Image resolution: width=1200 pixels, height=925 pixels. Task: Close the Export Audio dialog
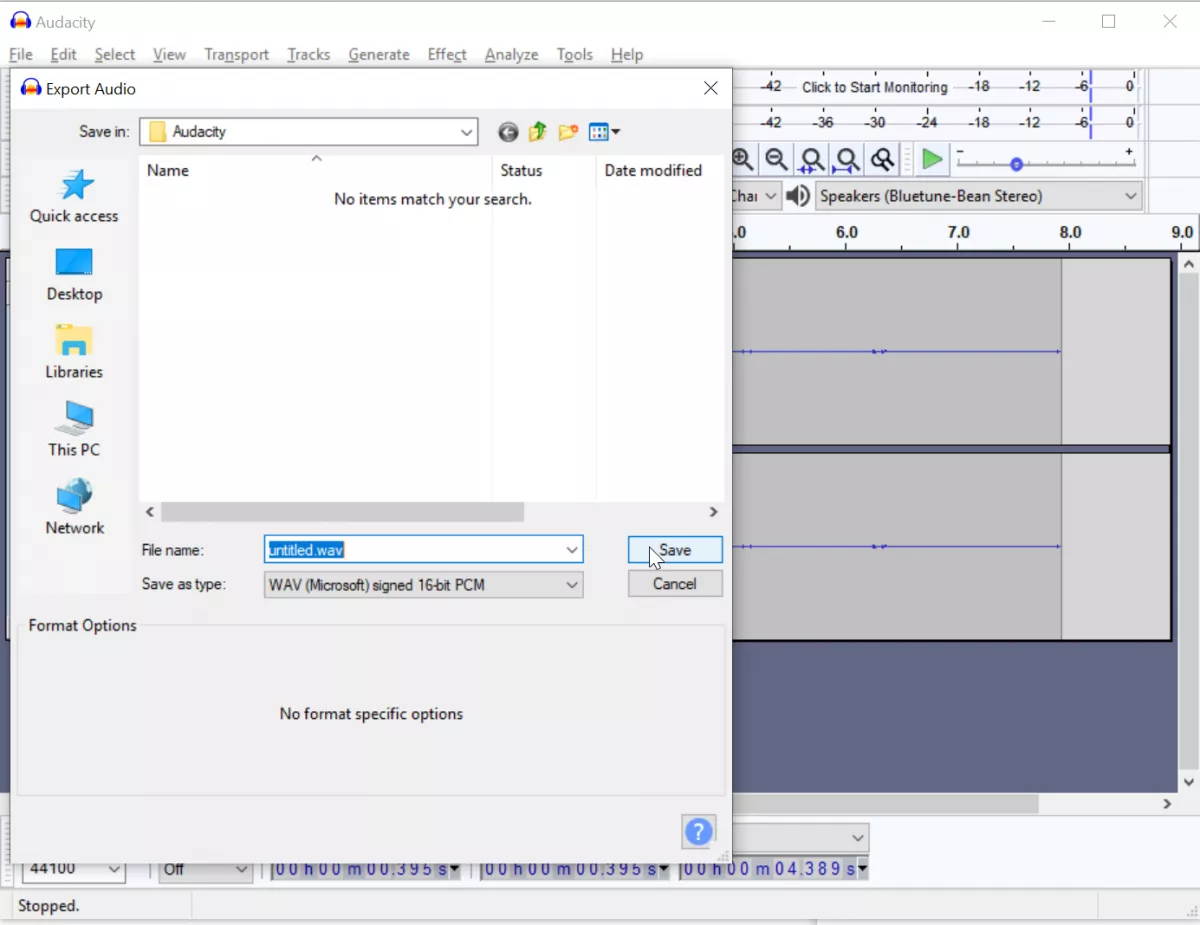[711, 88]
